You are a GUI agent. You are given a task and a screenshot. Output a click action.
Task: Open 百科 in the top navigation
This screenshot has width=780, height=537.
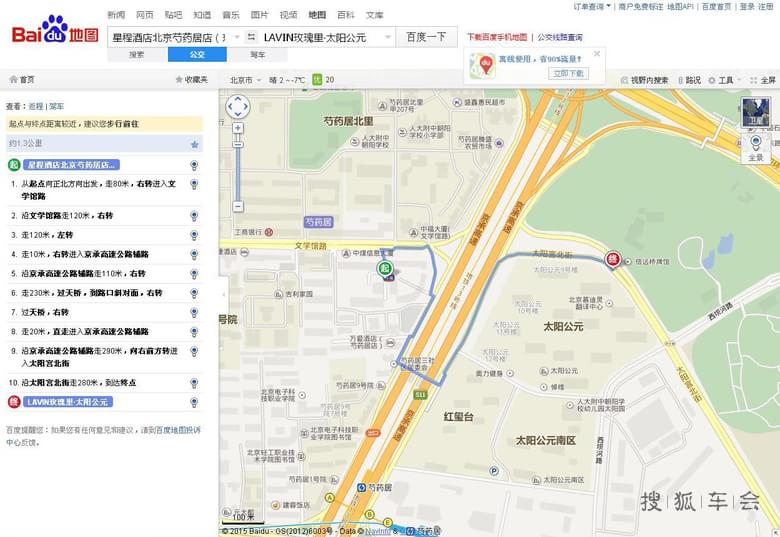point(346,15)
